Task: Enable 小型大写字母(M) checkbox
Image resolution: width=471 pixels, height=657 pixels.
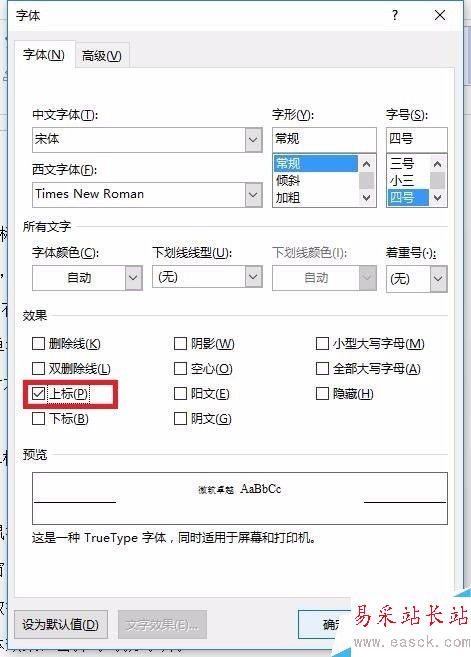Action: 322,344
